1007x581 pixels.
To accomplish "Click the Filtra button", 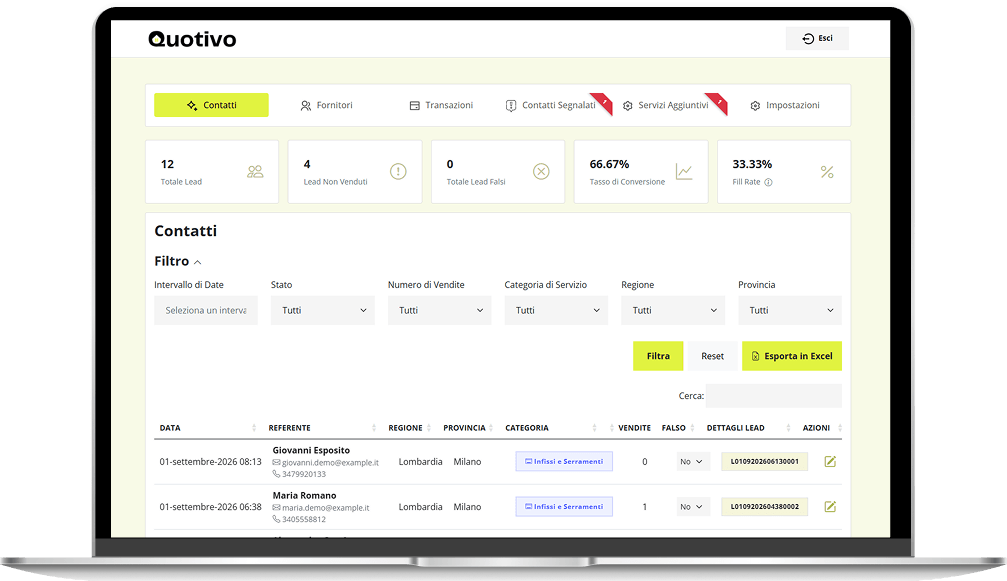I will 658,356.
